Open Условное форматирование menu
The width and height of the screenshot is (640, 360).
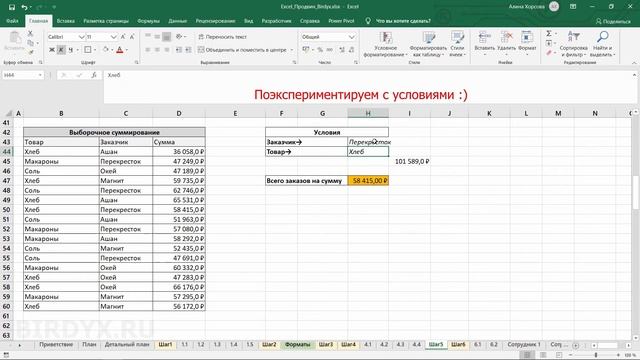(x=385, y=44)
